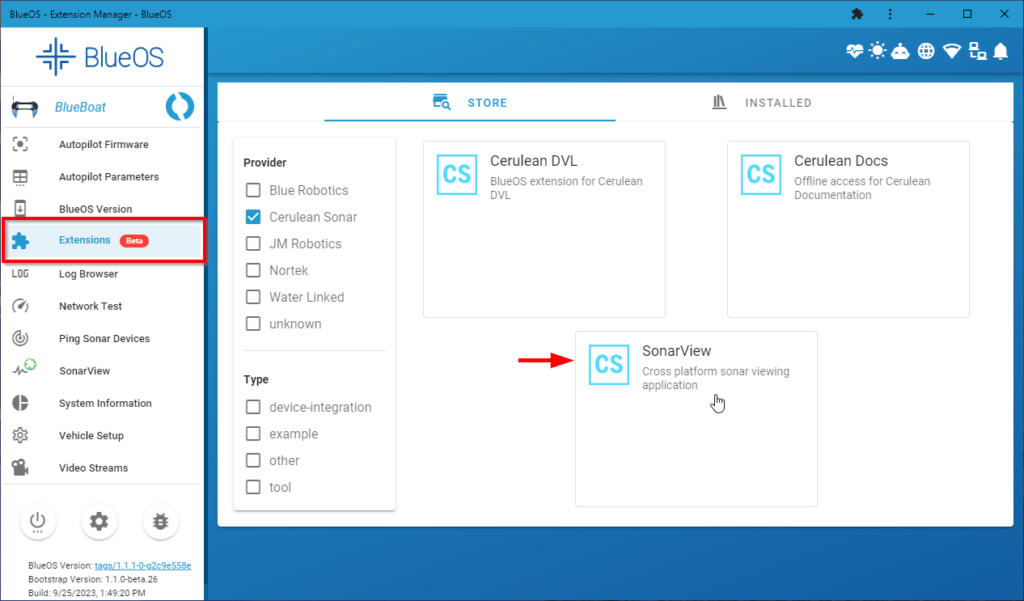Click the notifications bell in the header
The width and height of the screenshot is (1024, 601).
(1001, 50)
